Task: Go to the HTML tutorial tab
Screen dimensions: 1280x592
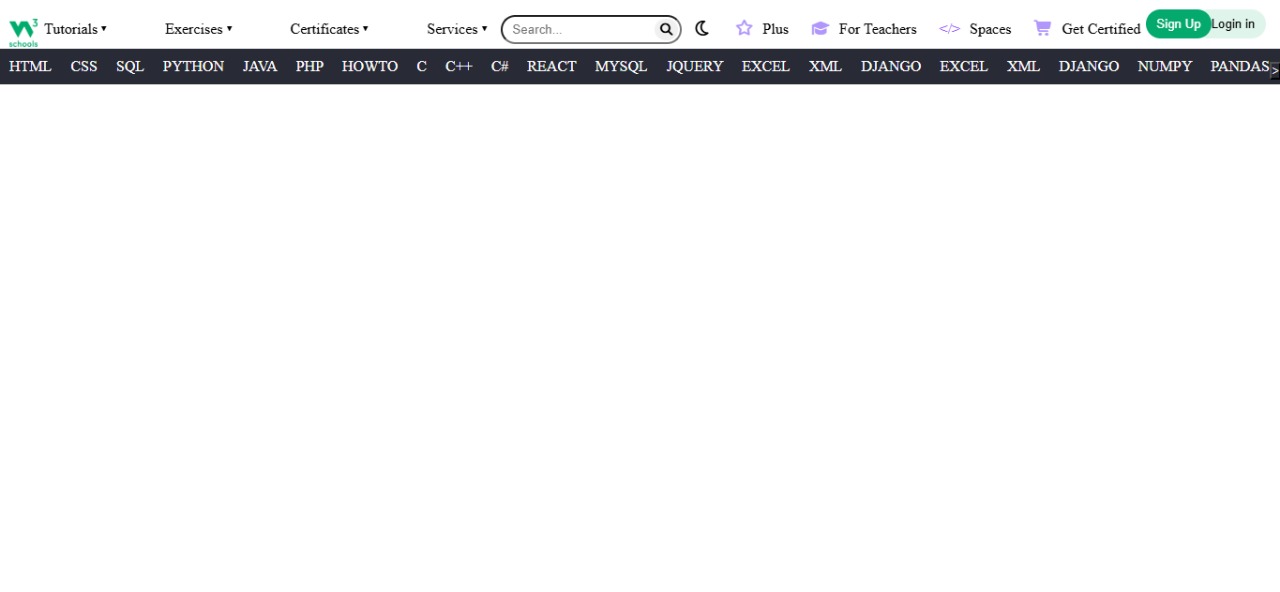Action: tap(30, 66)
